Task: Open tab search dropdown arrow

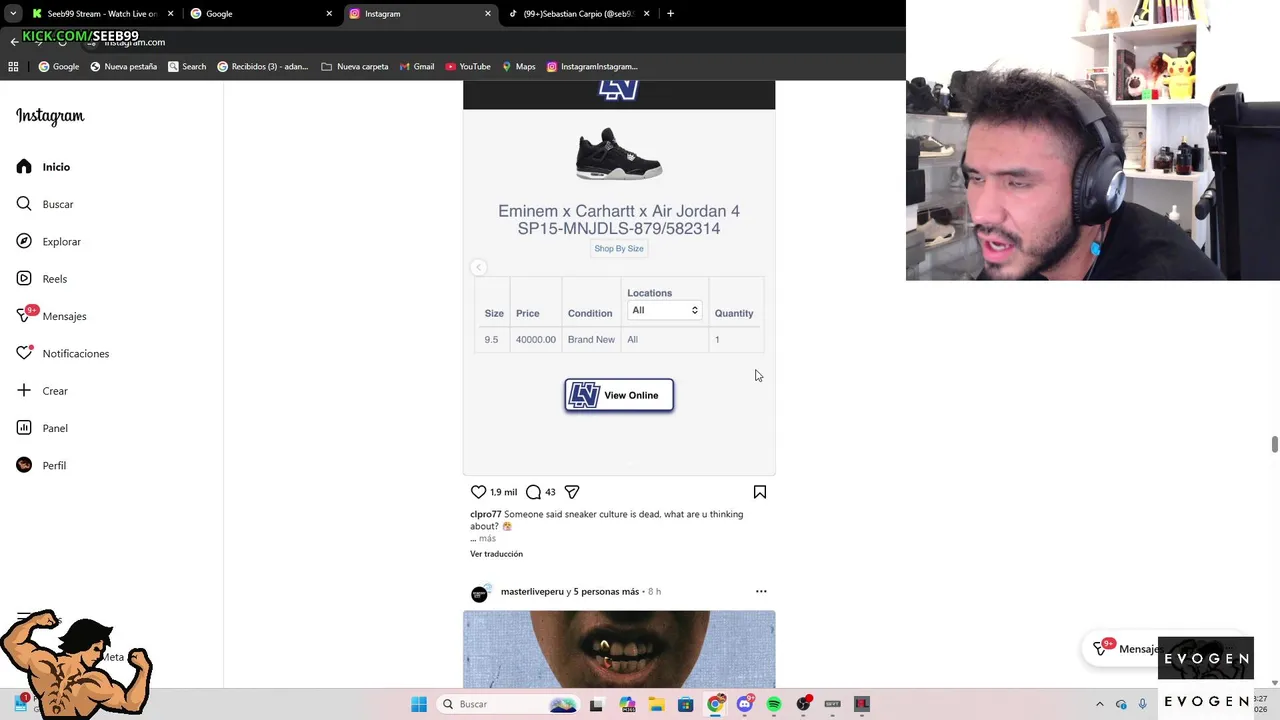Action: [x=13, y=14]
